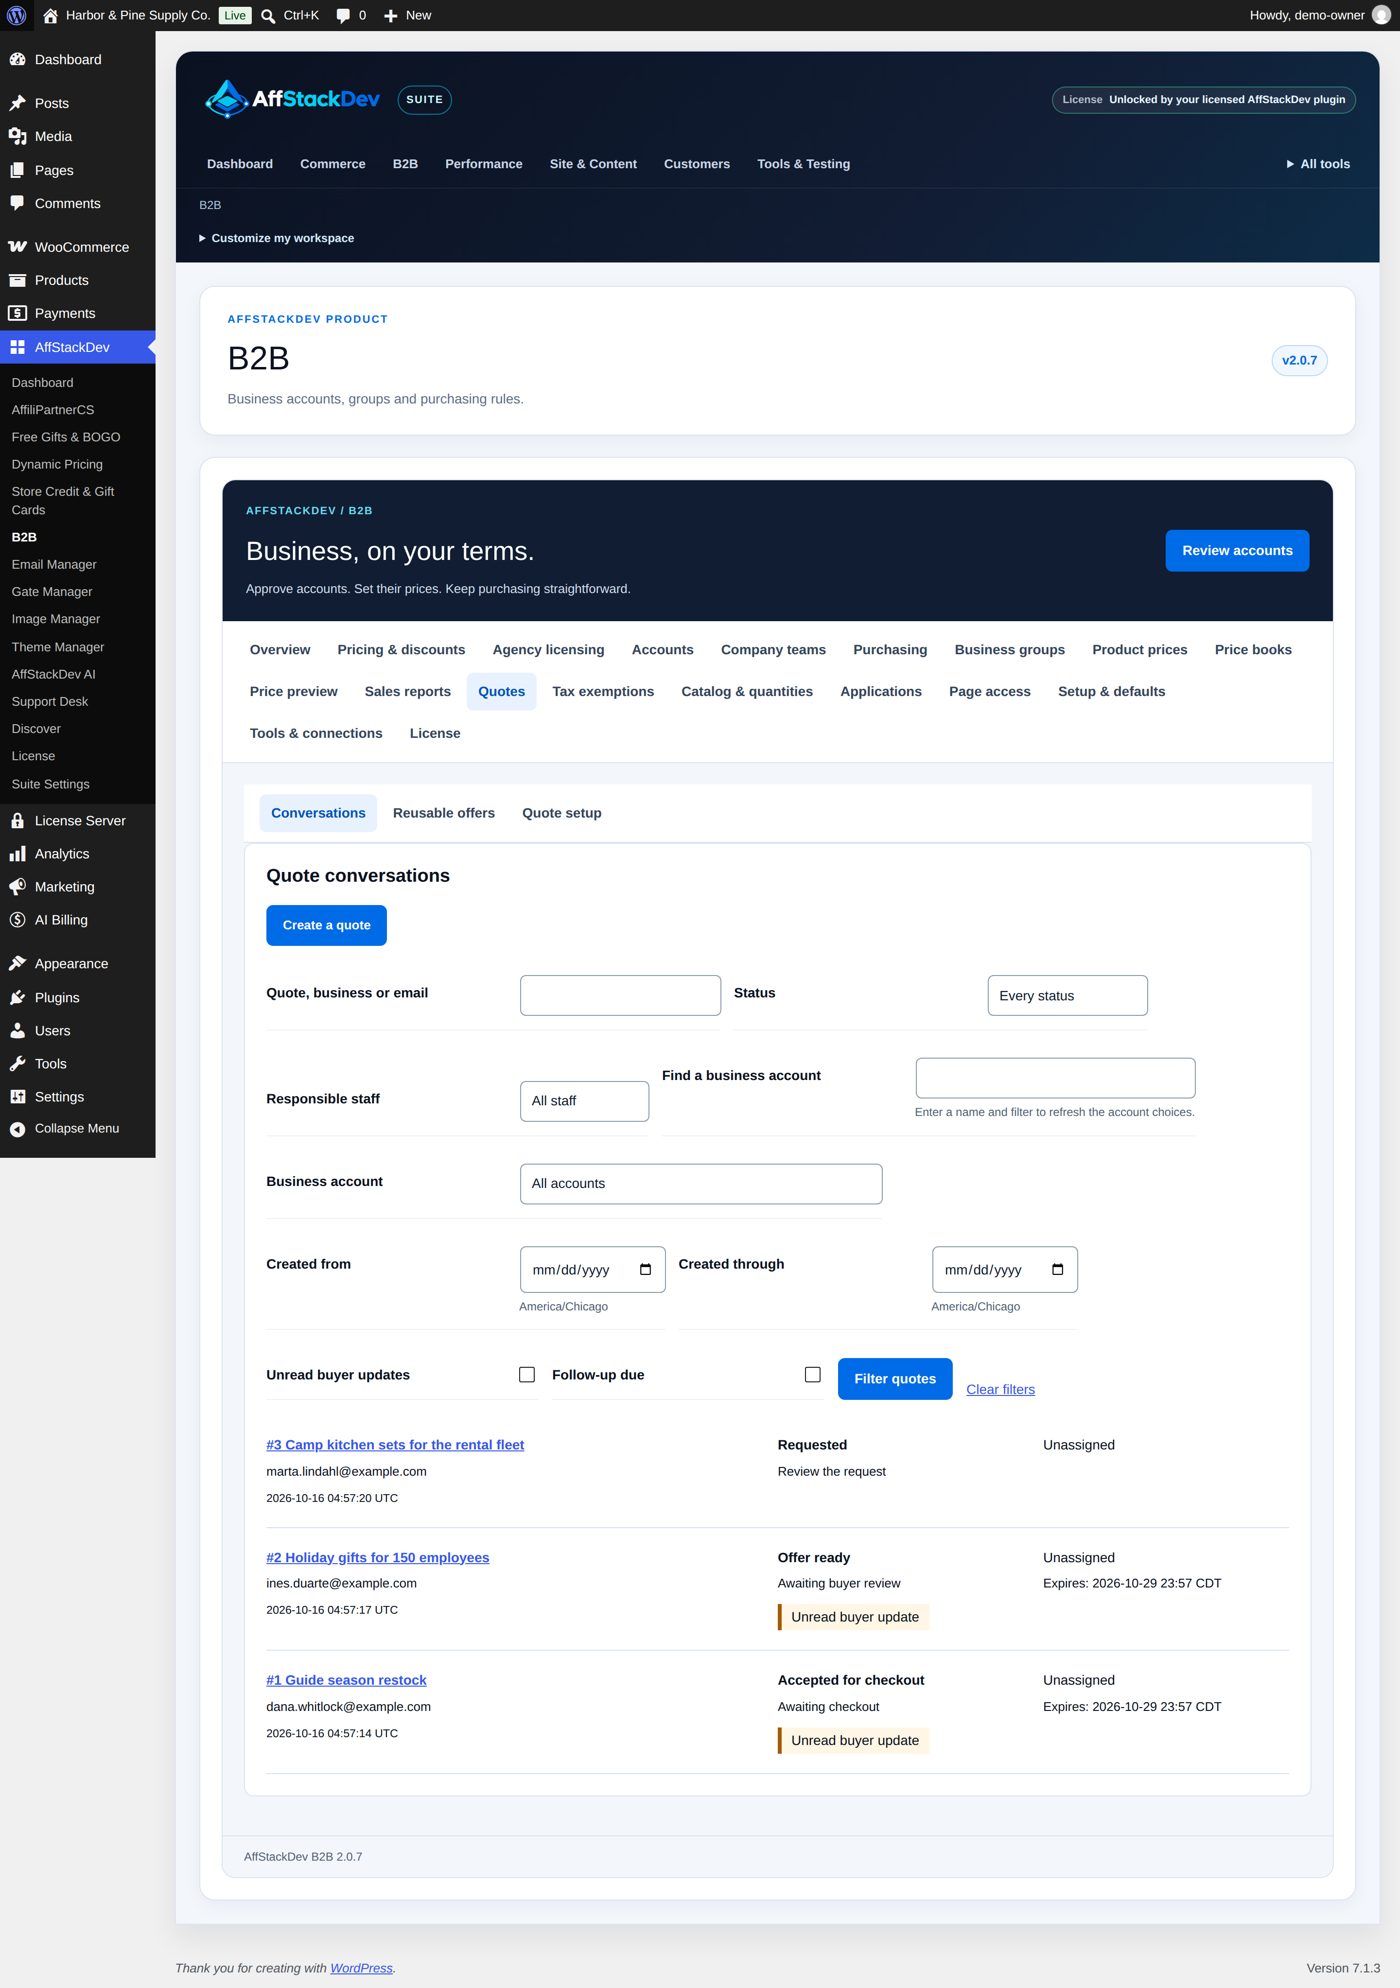The height and width of the screenshot is (1988, 1400).
Task: Open Gate Manager in the sidebar submenu
Action: pos(52,592)
